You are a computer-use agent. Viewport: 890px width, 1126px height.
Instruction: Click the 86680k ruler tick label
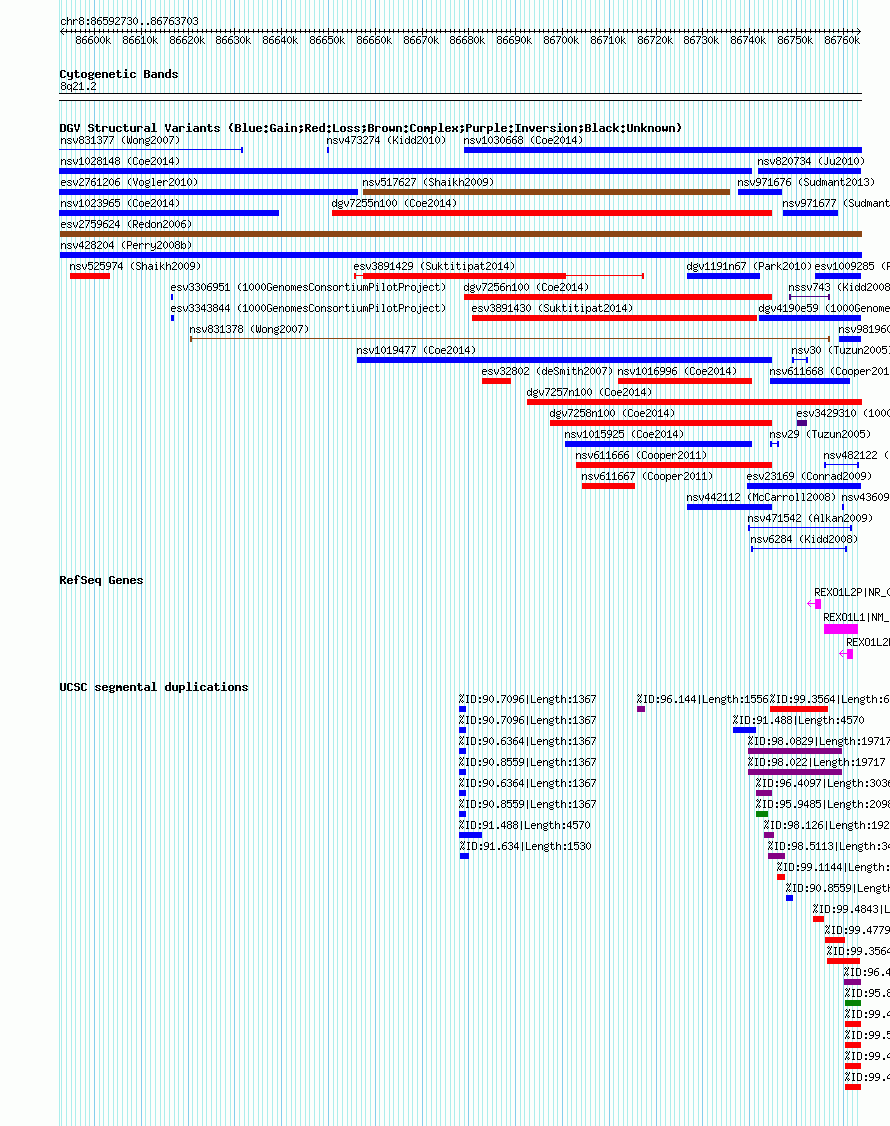point(467,40)
